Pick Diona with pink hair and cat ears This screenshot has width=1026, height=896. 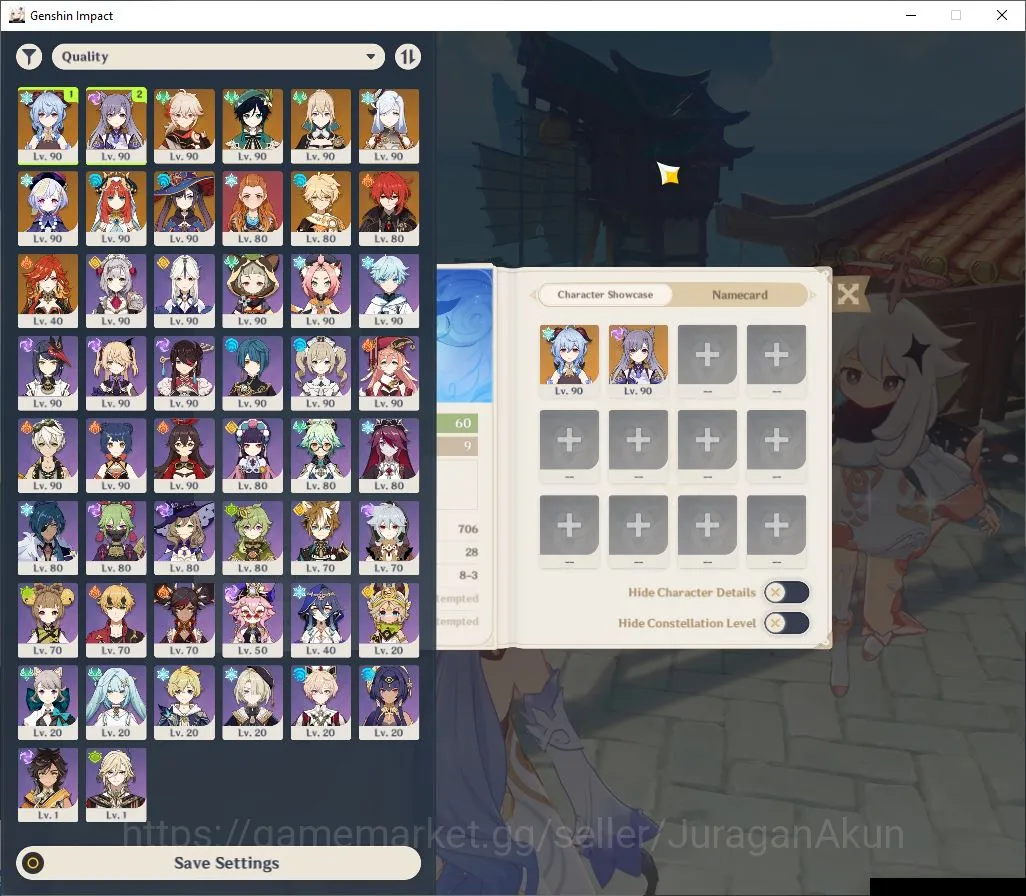[x=321, y=291]
